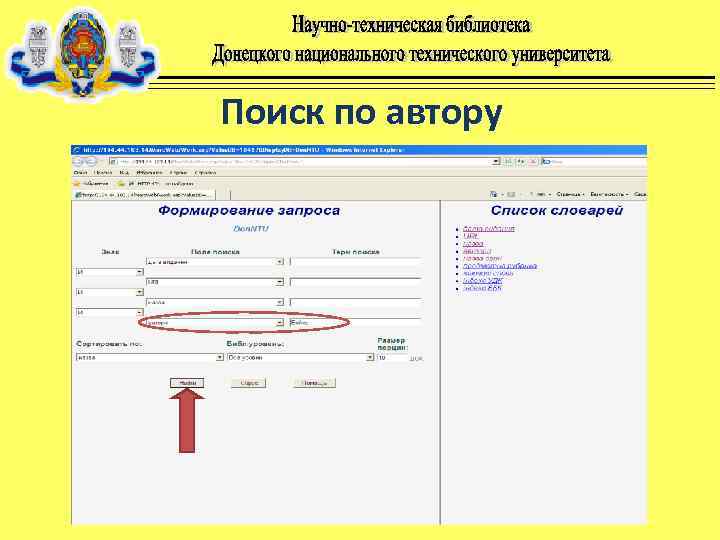Viewport: 720px width, 540px height.
Task: Click the search magnifier icon by the address bar
Action: click(546, 162)
